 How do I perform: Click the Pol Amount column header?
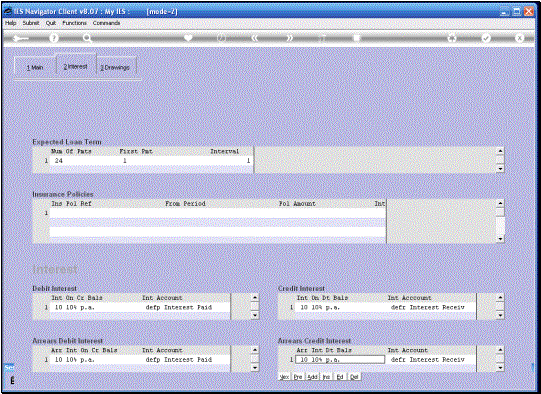tap(297, 204)
